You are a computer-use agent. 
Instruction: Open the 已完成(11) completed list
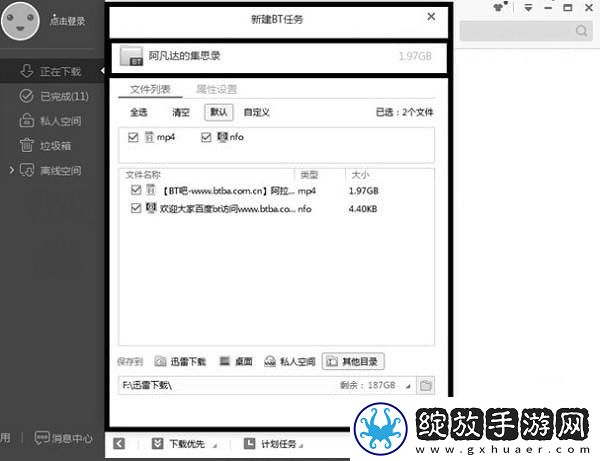pyautogui.click(x=54, y=96)
